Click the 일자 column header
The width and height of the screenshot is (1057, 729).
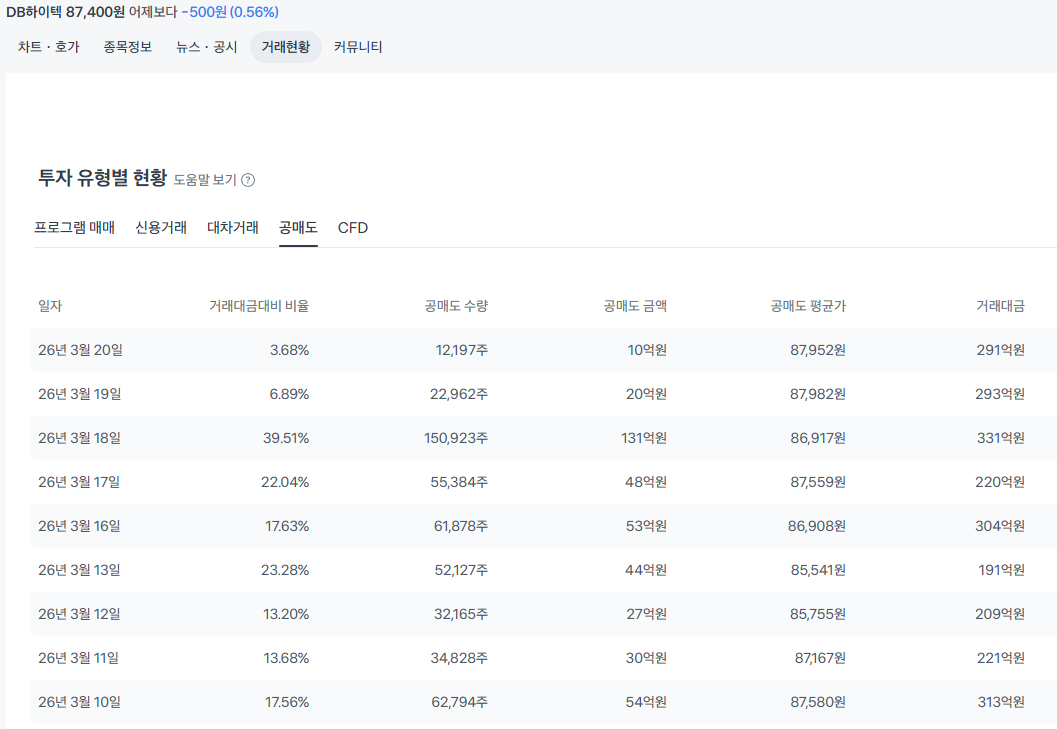click(x=50, y=306)
